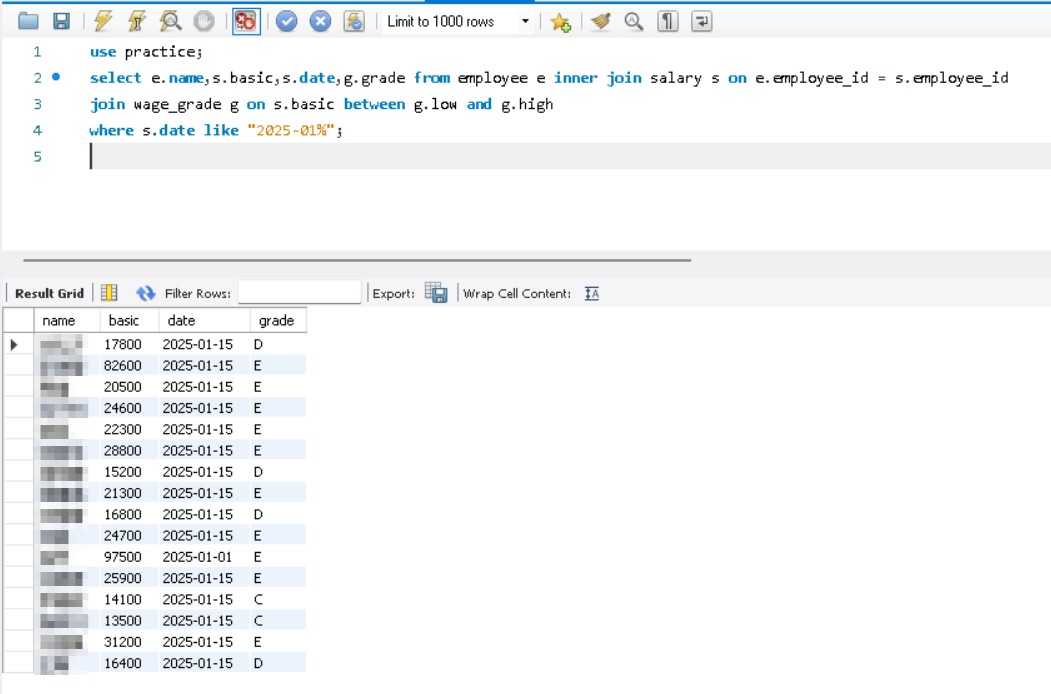Execute statement under cursor icon
The image size is (1051, 694).
click(x=137, y=21)
